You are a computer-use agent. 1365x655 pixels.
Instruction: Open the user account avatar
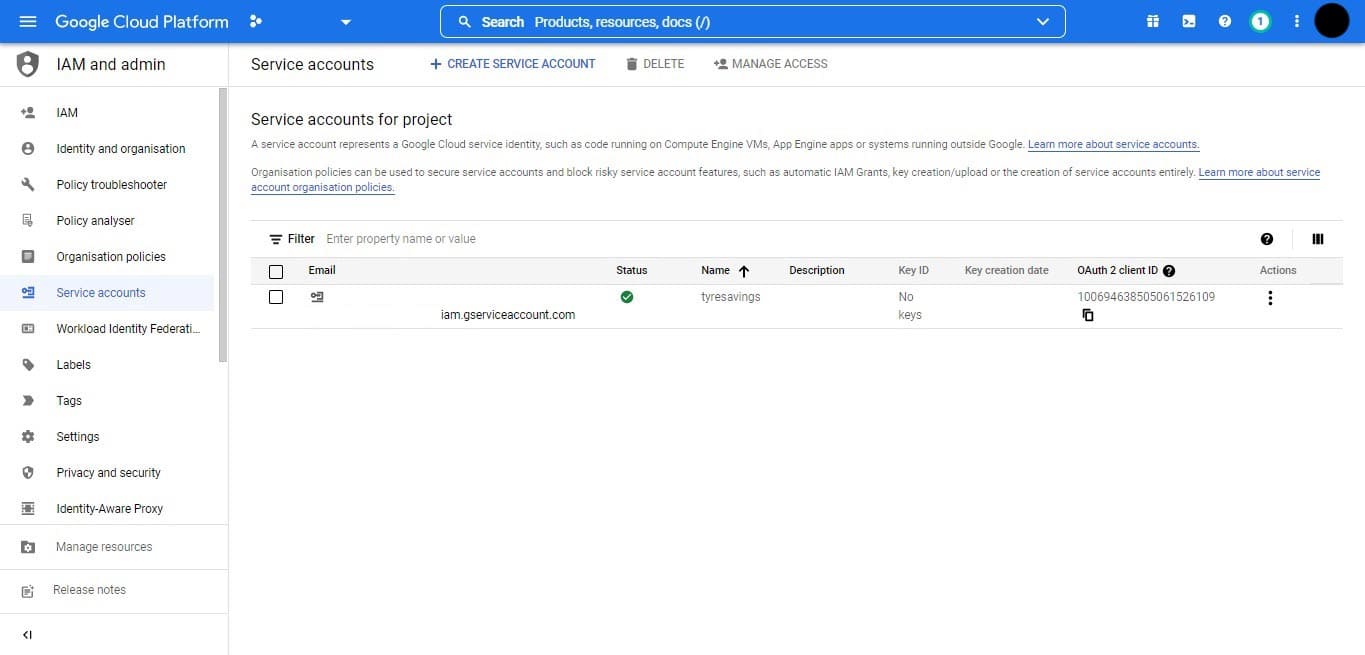tap(1332, 21)
